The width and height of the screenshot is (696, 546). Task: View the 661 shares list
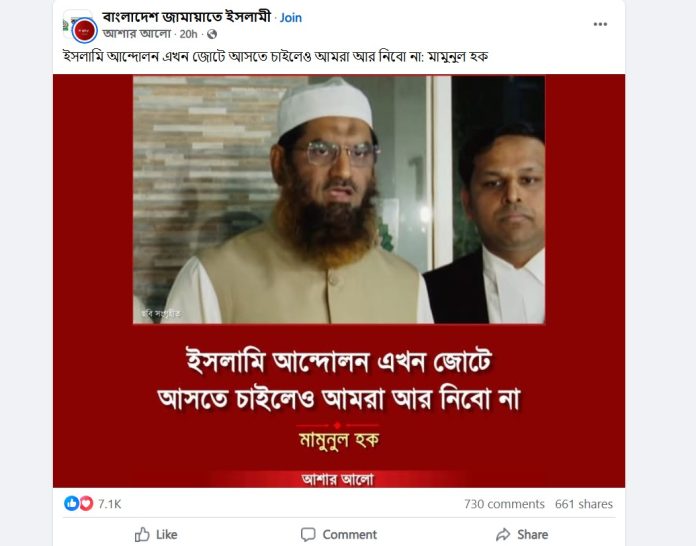coord(584,504)
